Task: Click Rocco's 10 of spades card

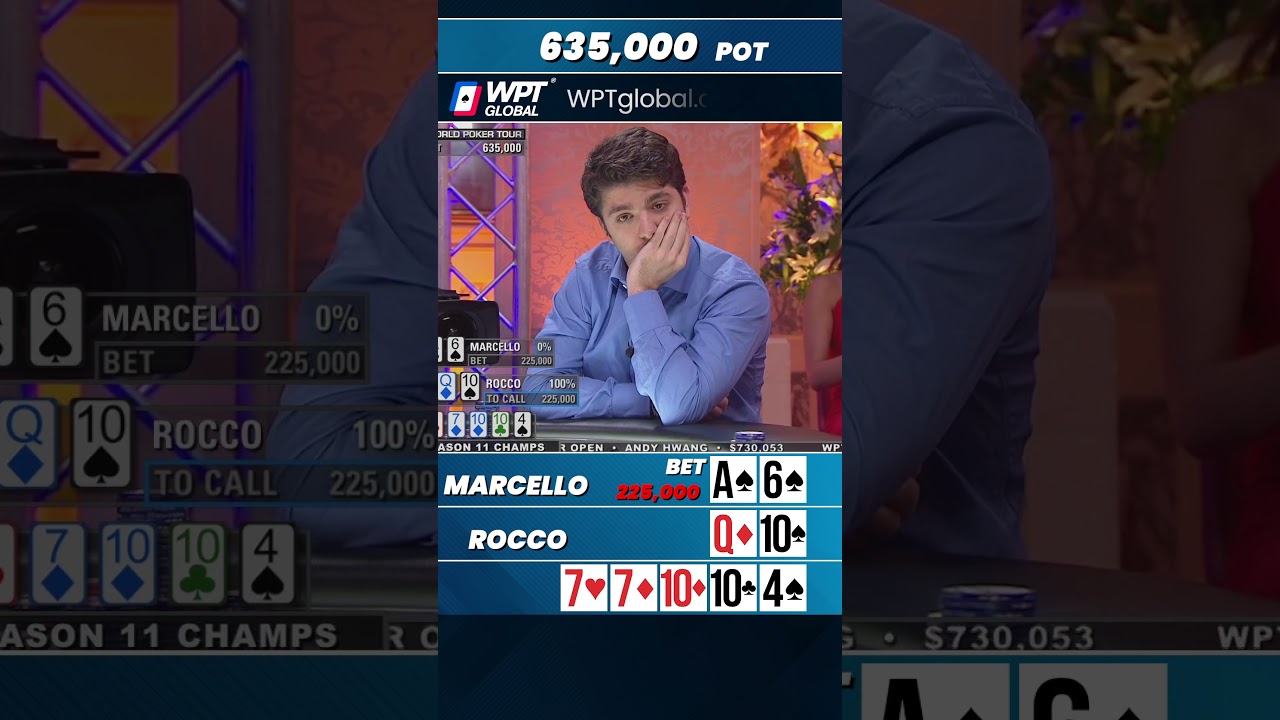Action: coord(783,534)
